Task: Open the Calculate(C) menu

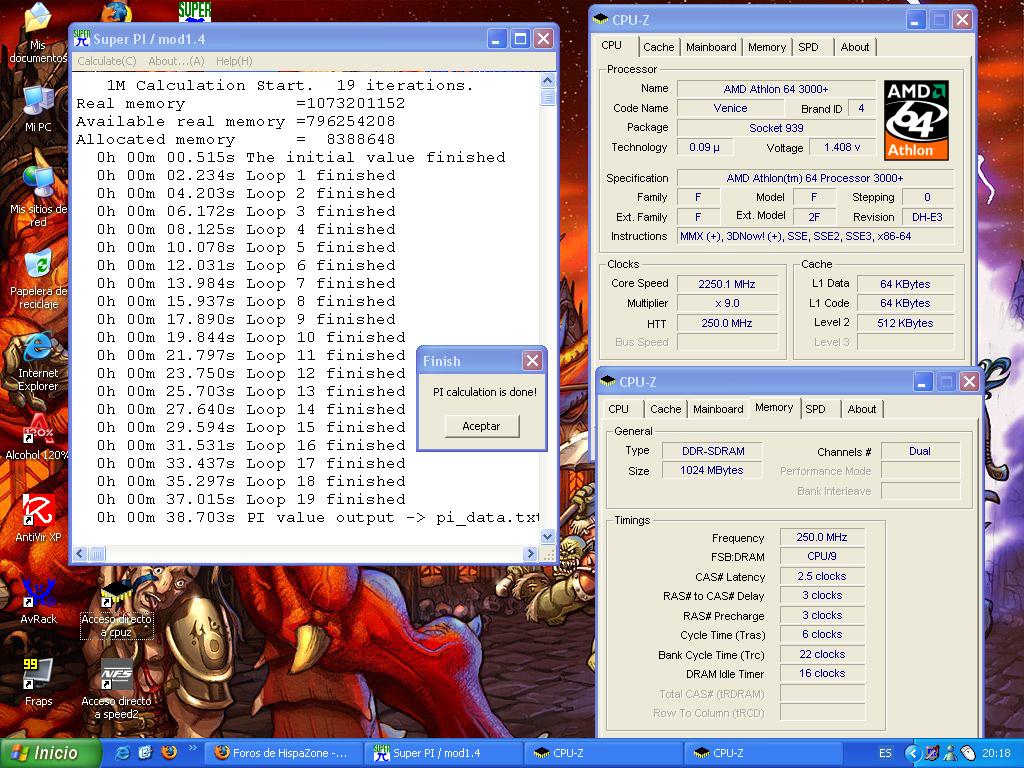Action: [x=107, y=61]
